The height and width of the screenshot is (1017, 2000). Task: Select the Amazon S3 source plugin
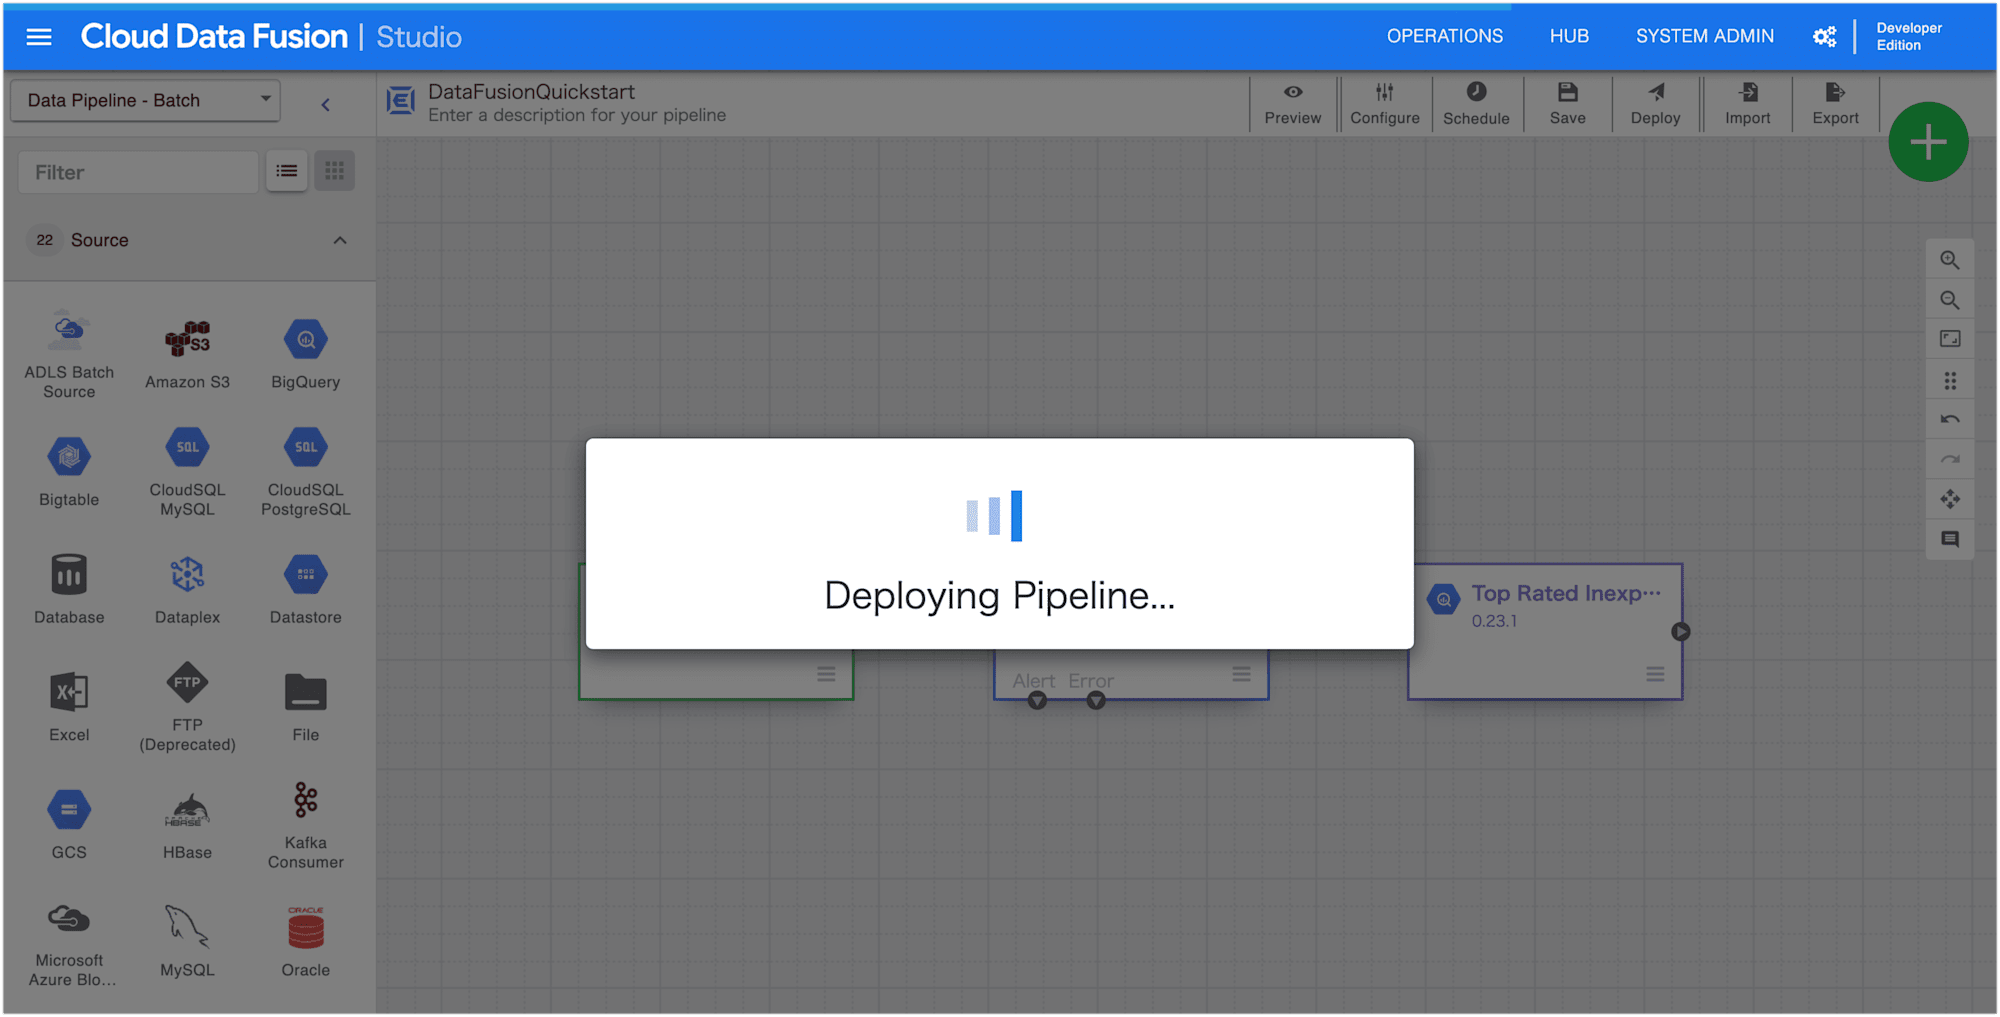[187, 355]
